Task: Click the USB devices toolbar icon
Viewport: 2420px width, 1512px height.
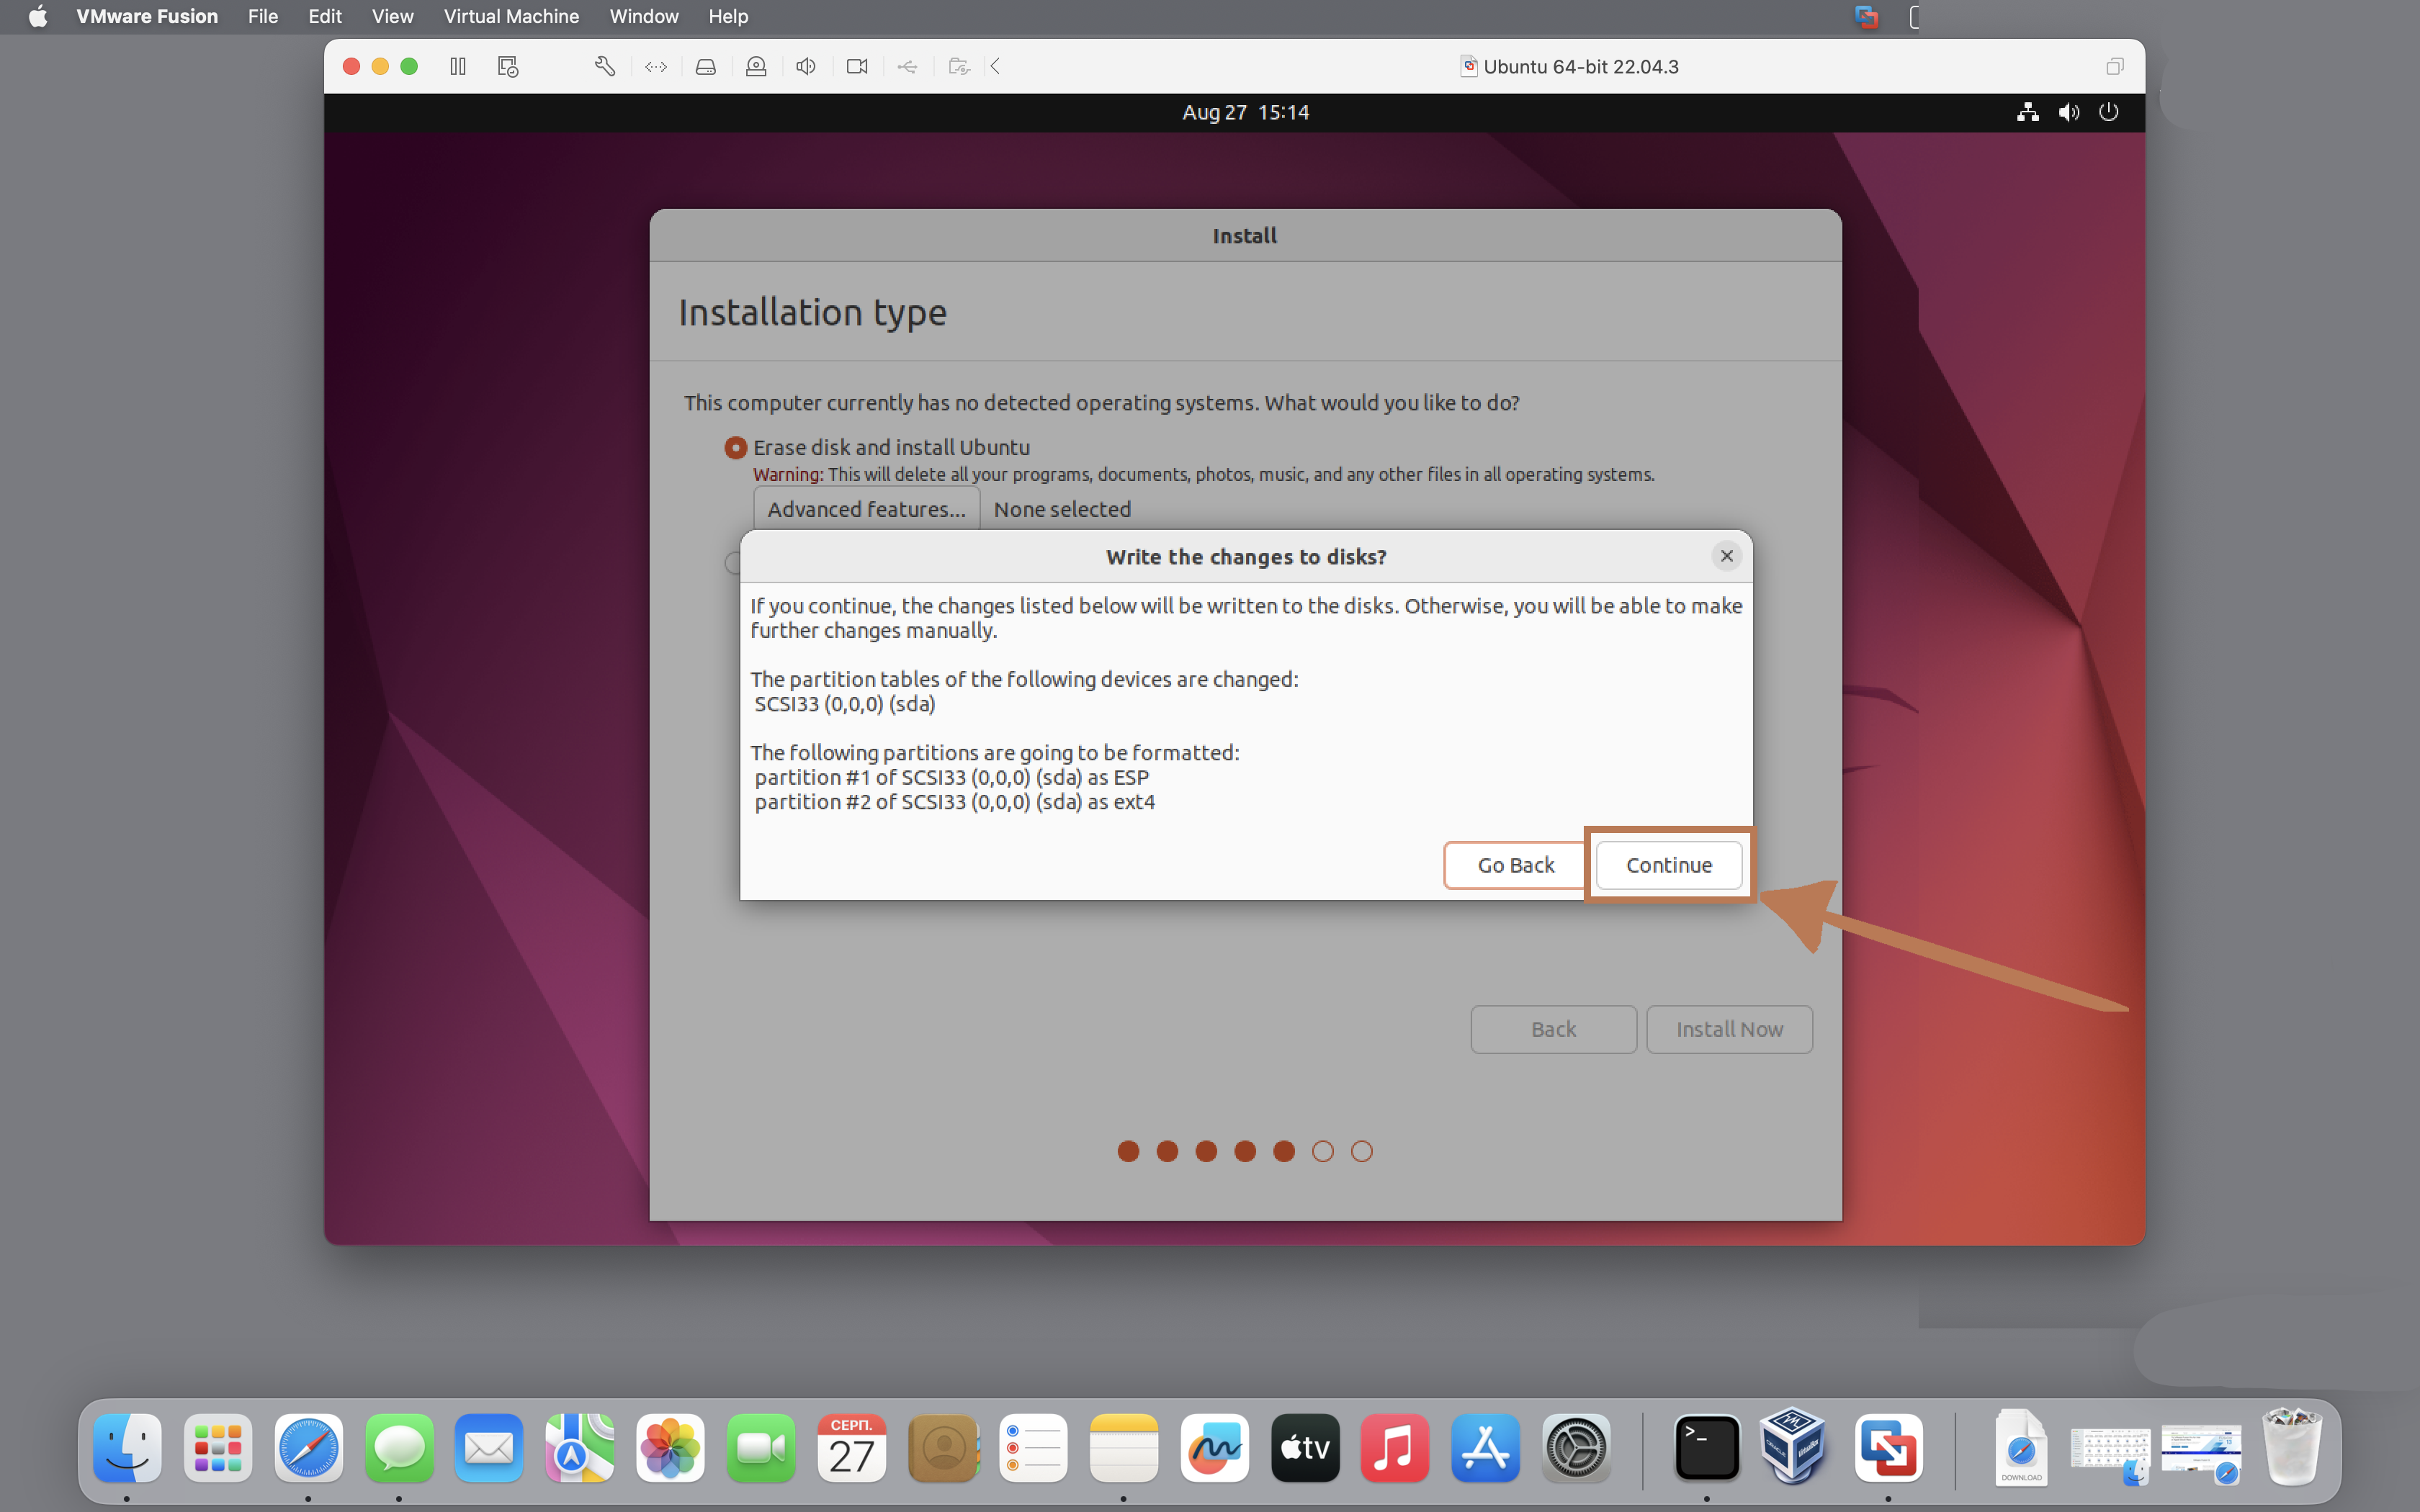Action: pos(907,66)
